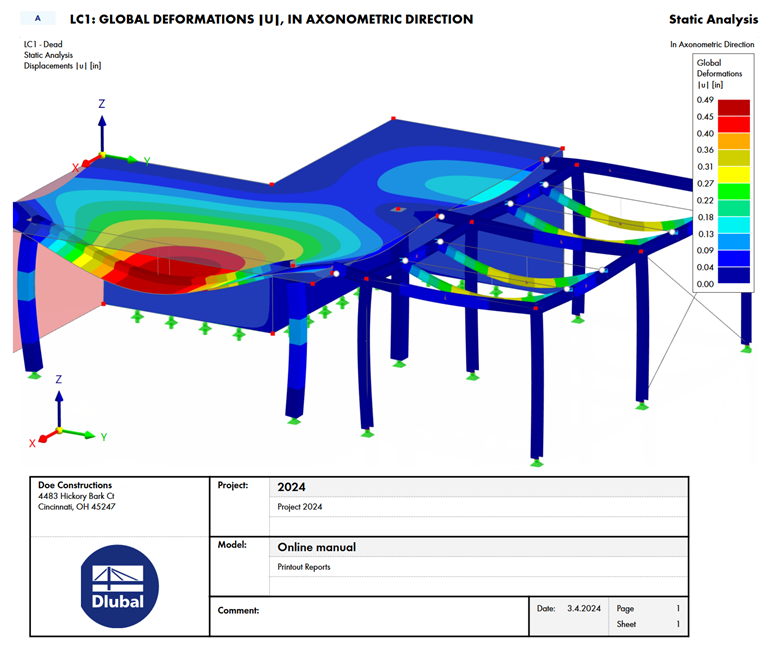This screenshot has width=760, height=645.
Task: Select the green 0.27 legend swatch
Action: 733,191
